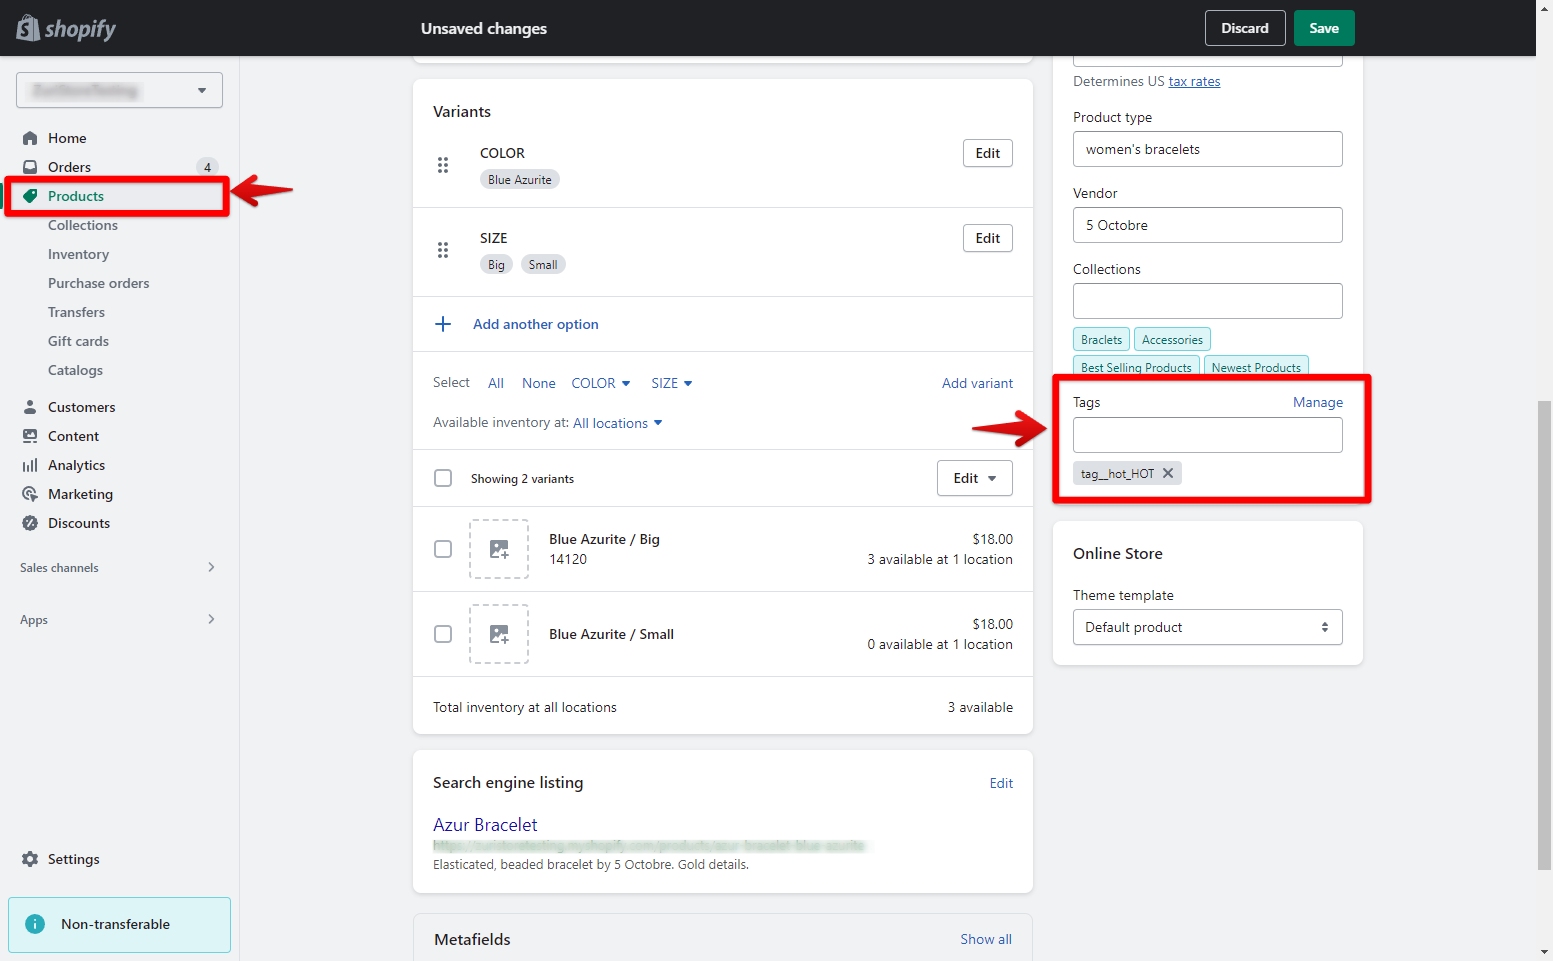1553x961 pixels.
Task: Click the Discounts badge icon
Action: 30,523
